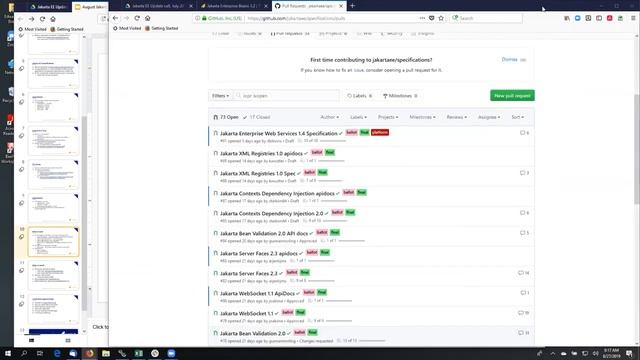640x360 pixels.
Task: Open page actions three-dot menu in address bar
Action: [x=422, y=18]
